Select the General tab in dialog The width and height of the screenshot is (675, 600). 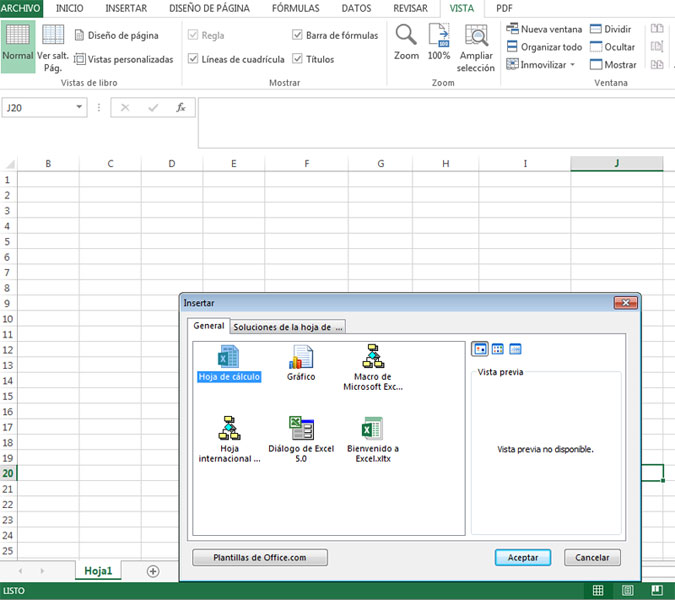(209, 326)
